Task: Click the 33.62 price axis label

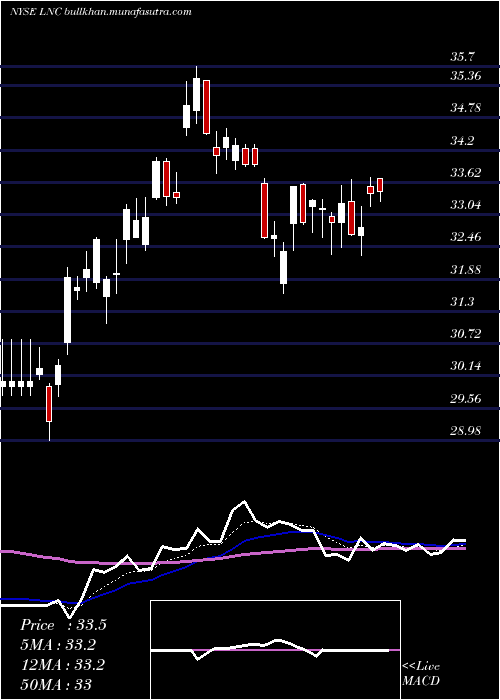Action: point(465,172)
